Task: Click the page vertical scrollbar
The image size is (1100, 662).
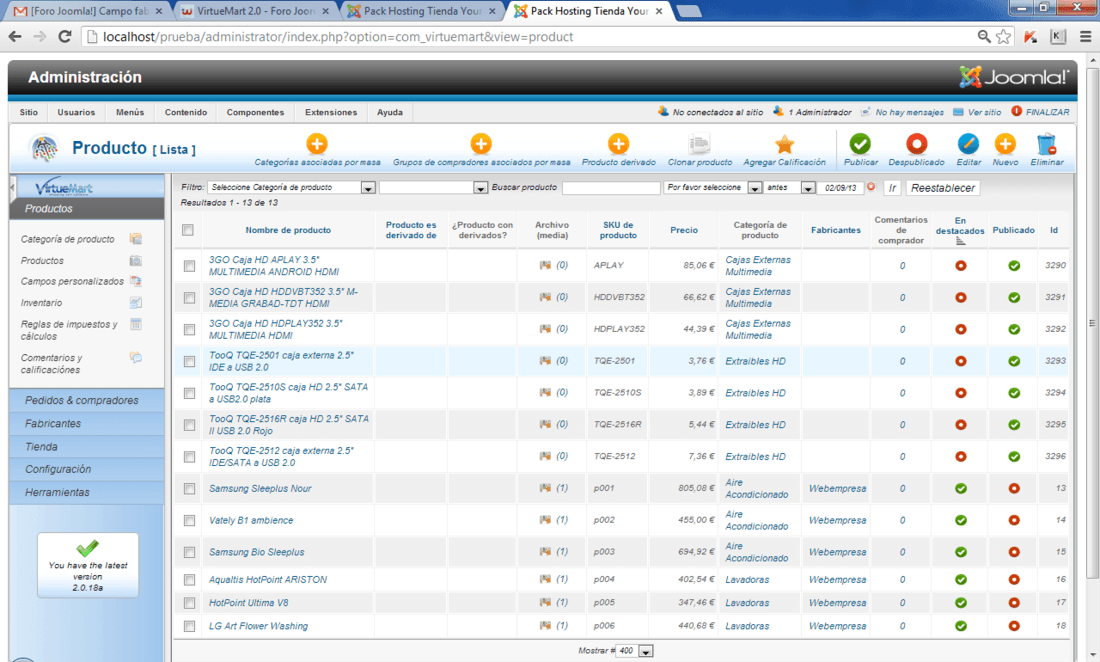Action: click(x=1092, y=323)
